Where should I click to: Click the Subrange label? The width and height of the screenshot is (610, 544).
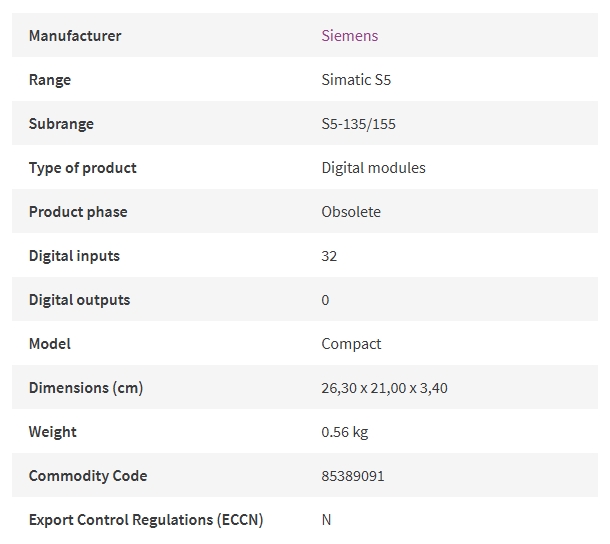[61, 124]
